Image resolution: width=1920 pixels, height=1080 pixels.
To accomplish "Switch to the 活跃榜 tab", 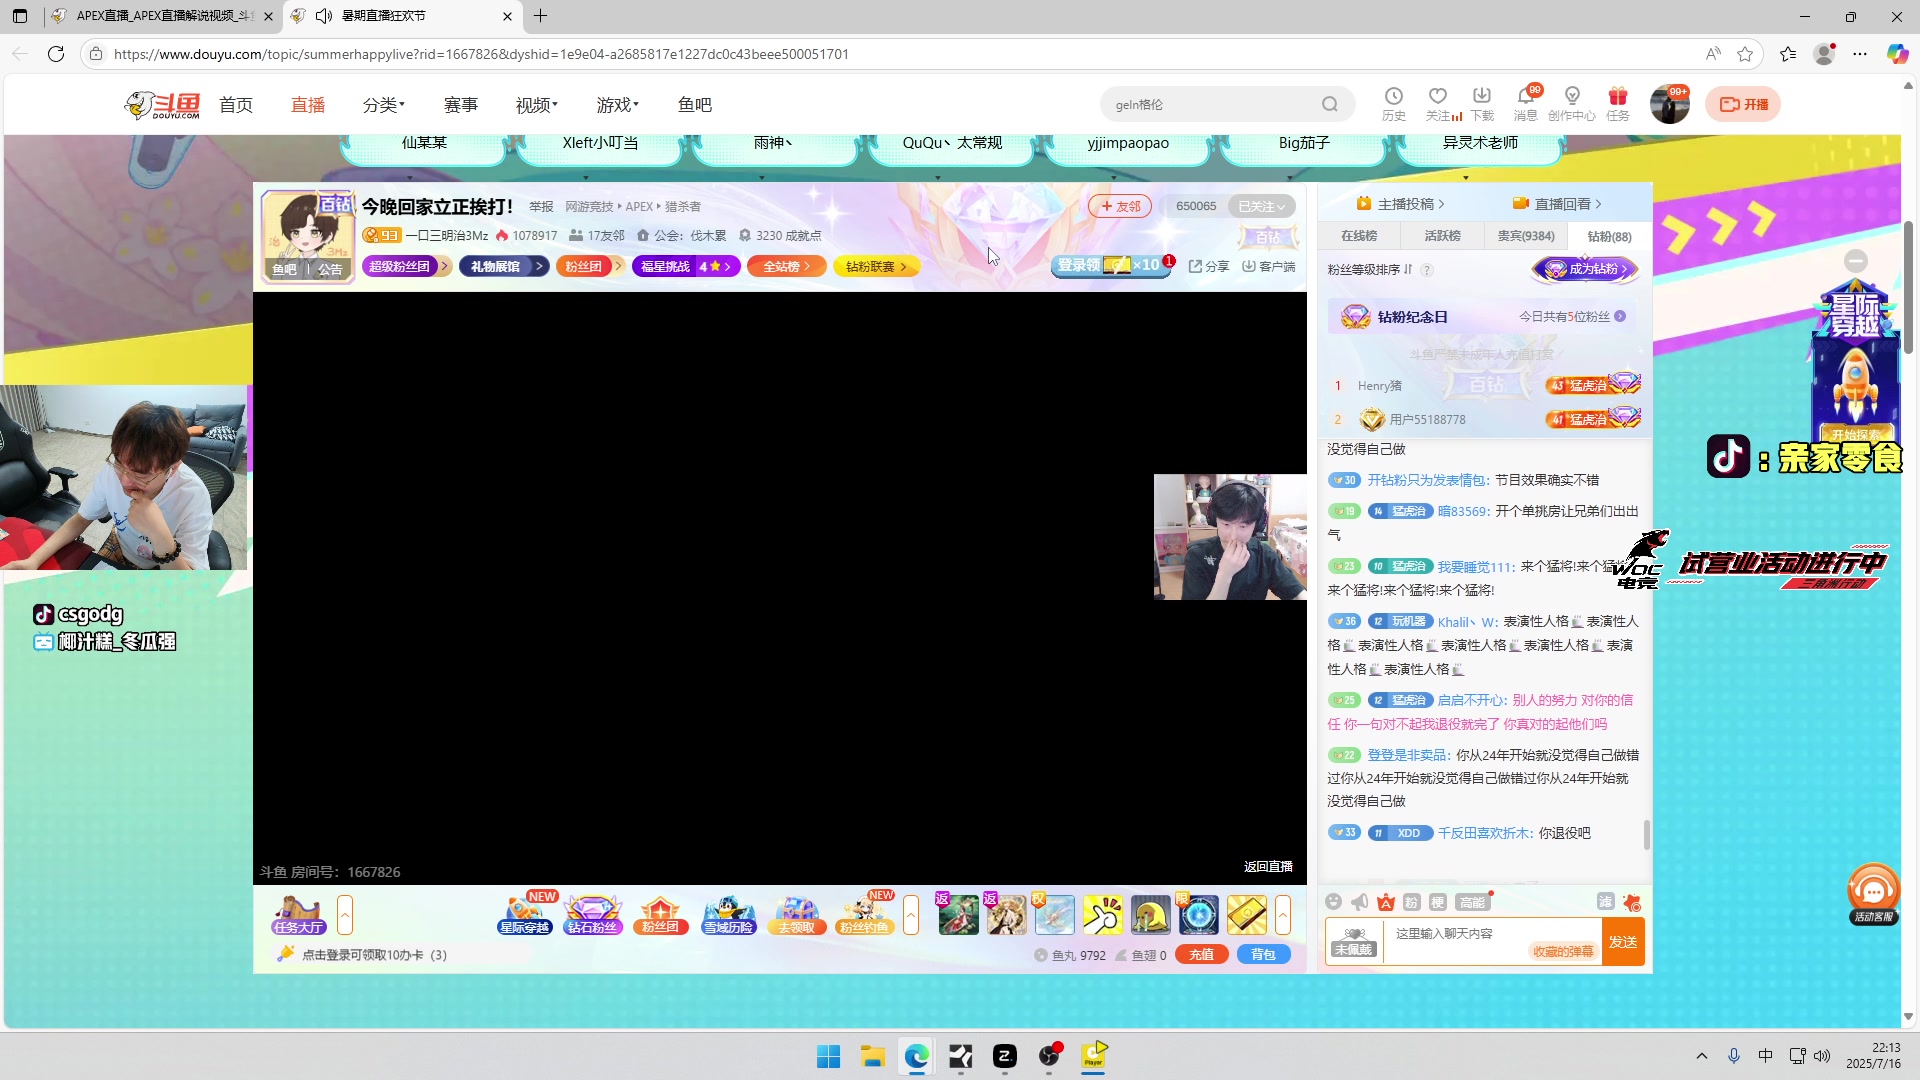I will pyautogui.click(x=1442, y=236).
